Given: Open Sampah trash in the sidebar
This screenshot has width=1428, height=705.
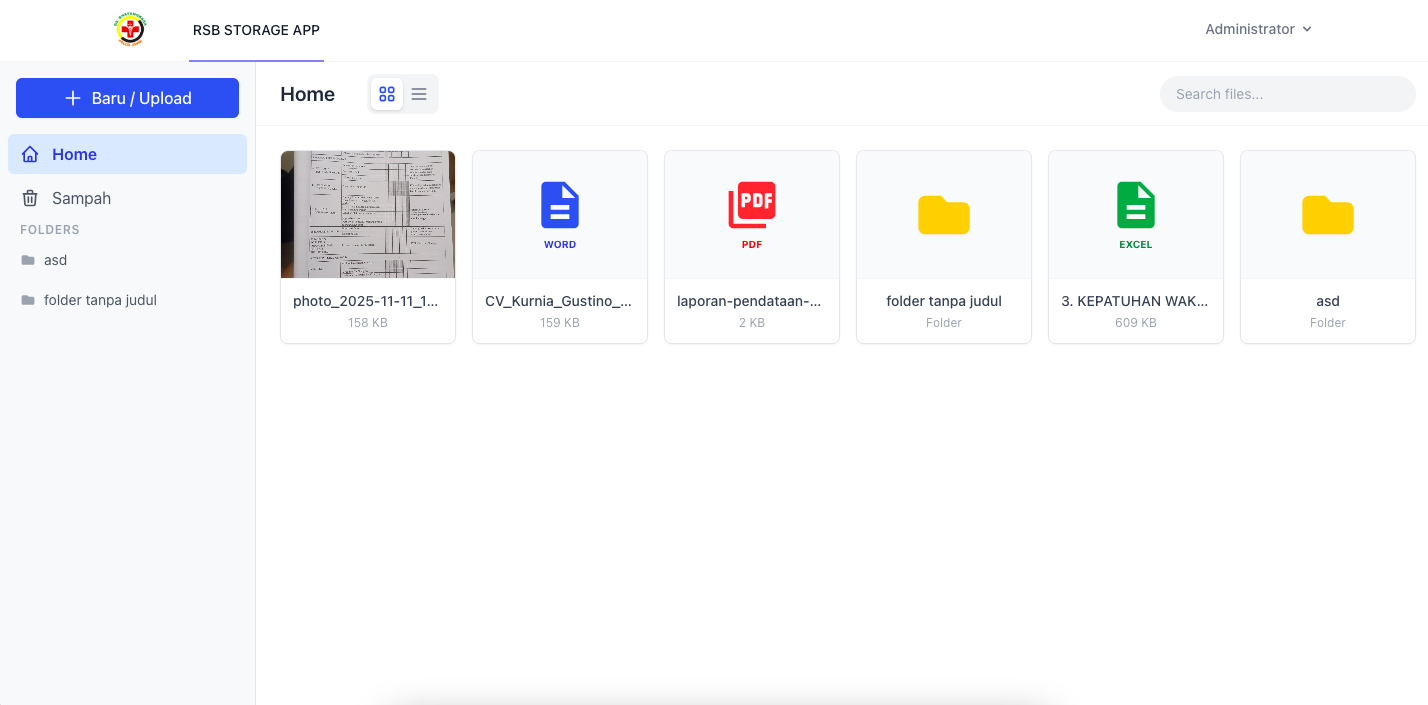Looking at the screenshot, I should [81, 198].
